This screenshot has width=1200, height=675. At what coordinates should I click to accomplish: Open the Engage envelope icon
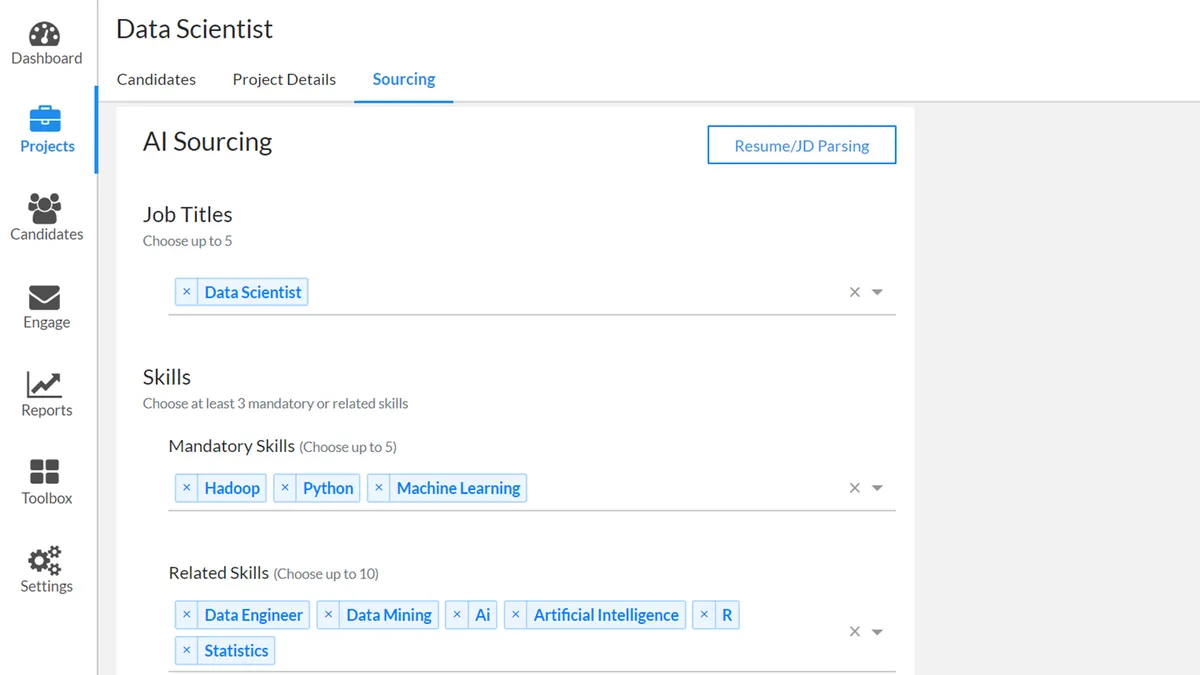45,297
